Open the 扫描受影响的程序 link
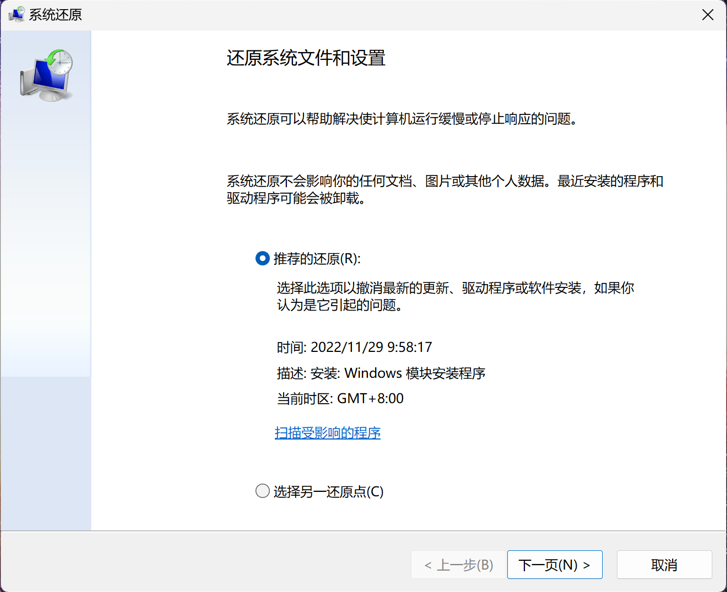727x592 pixels. click(327, 433)
